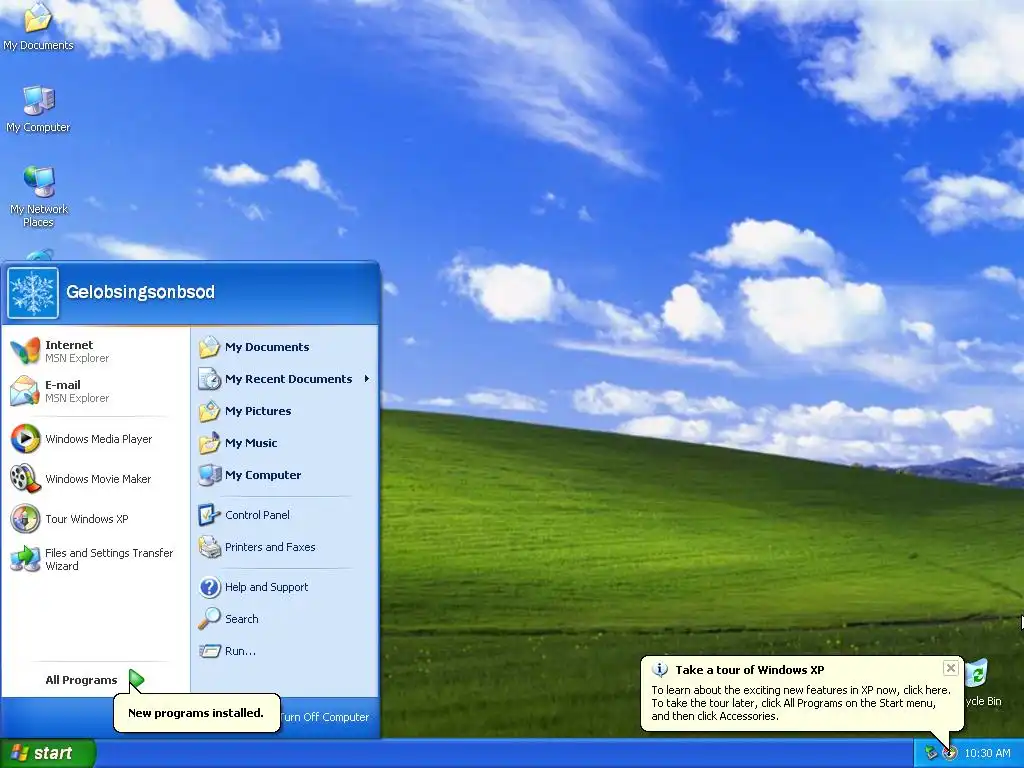Click "Tour Windows XP" label text
The height and width of the screenshot is (768, 1024).
tap(87, 519)
